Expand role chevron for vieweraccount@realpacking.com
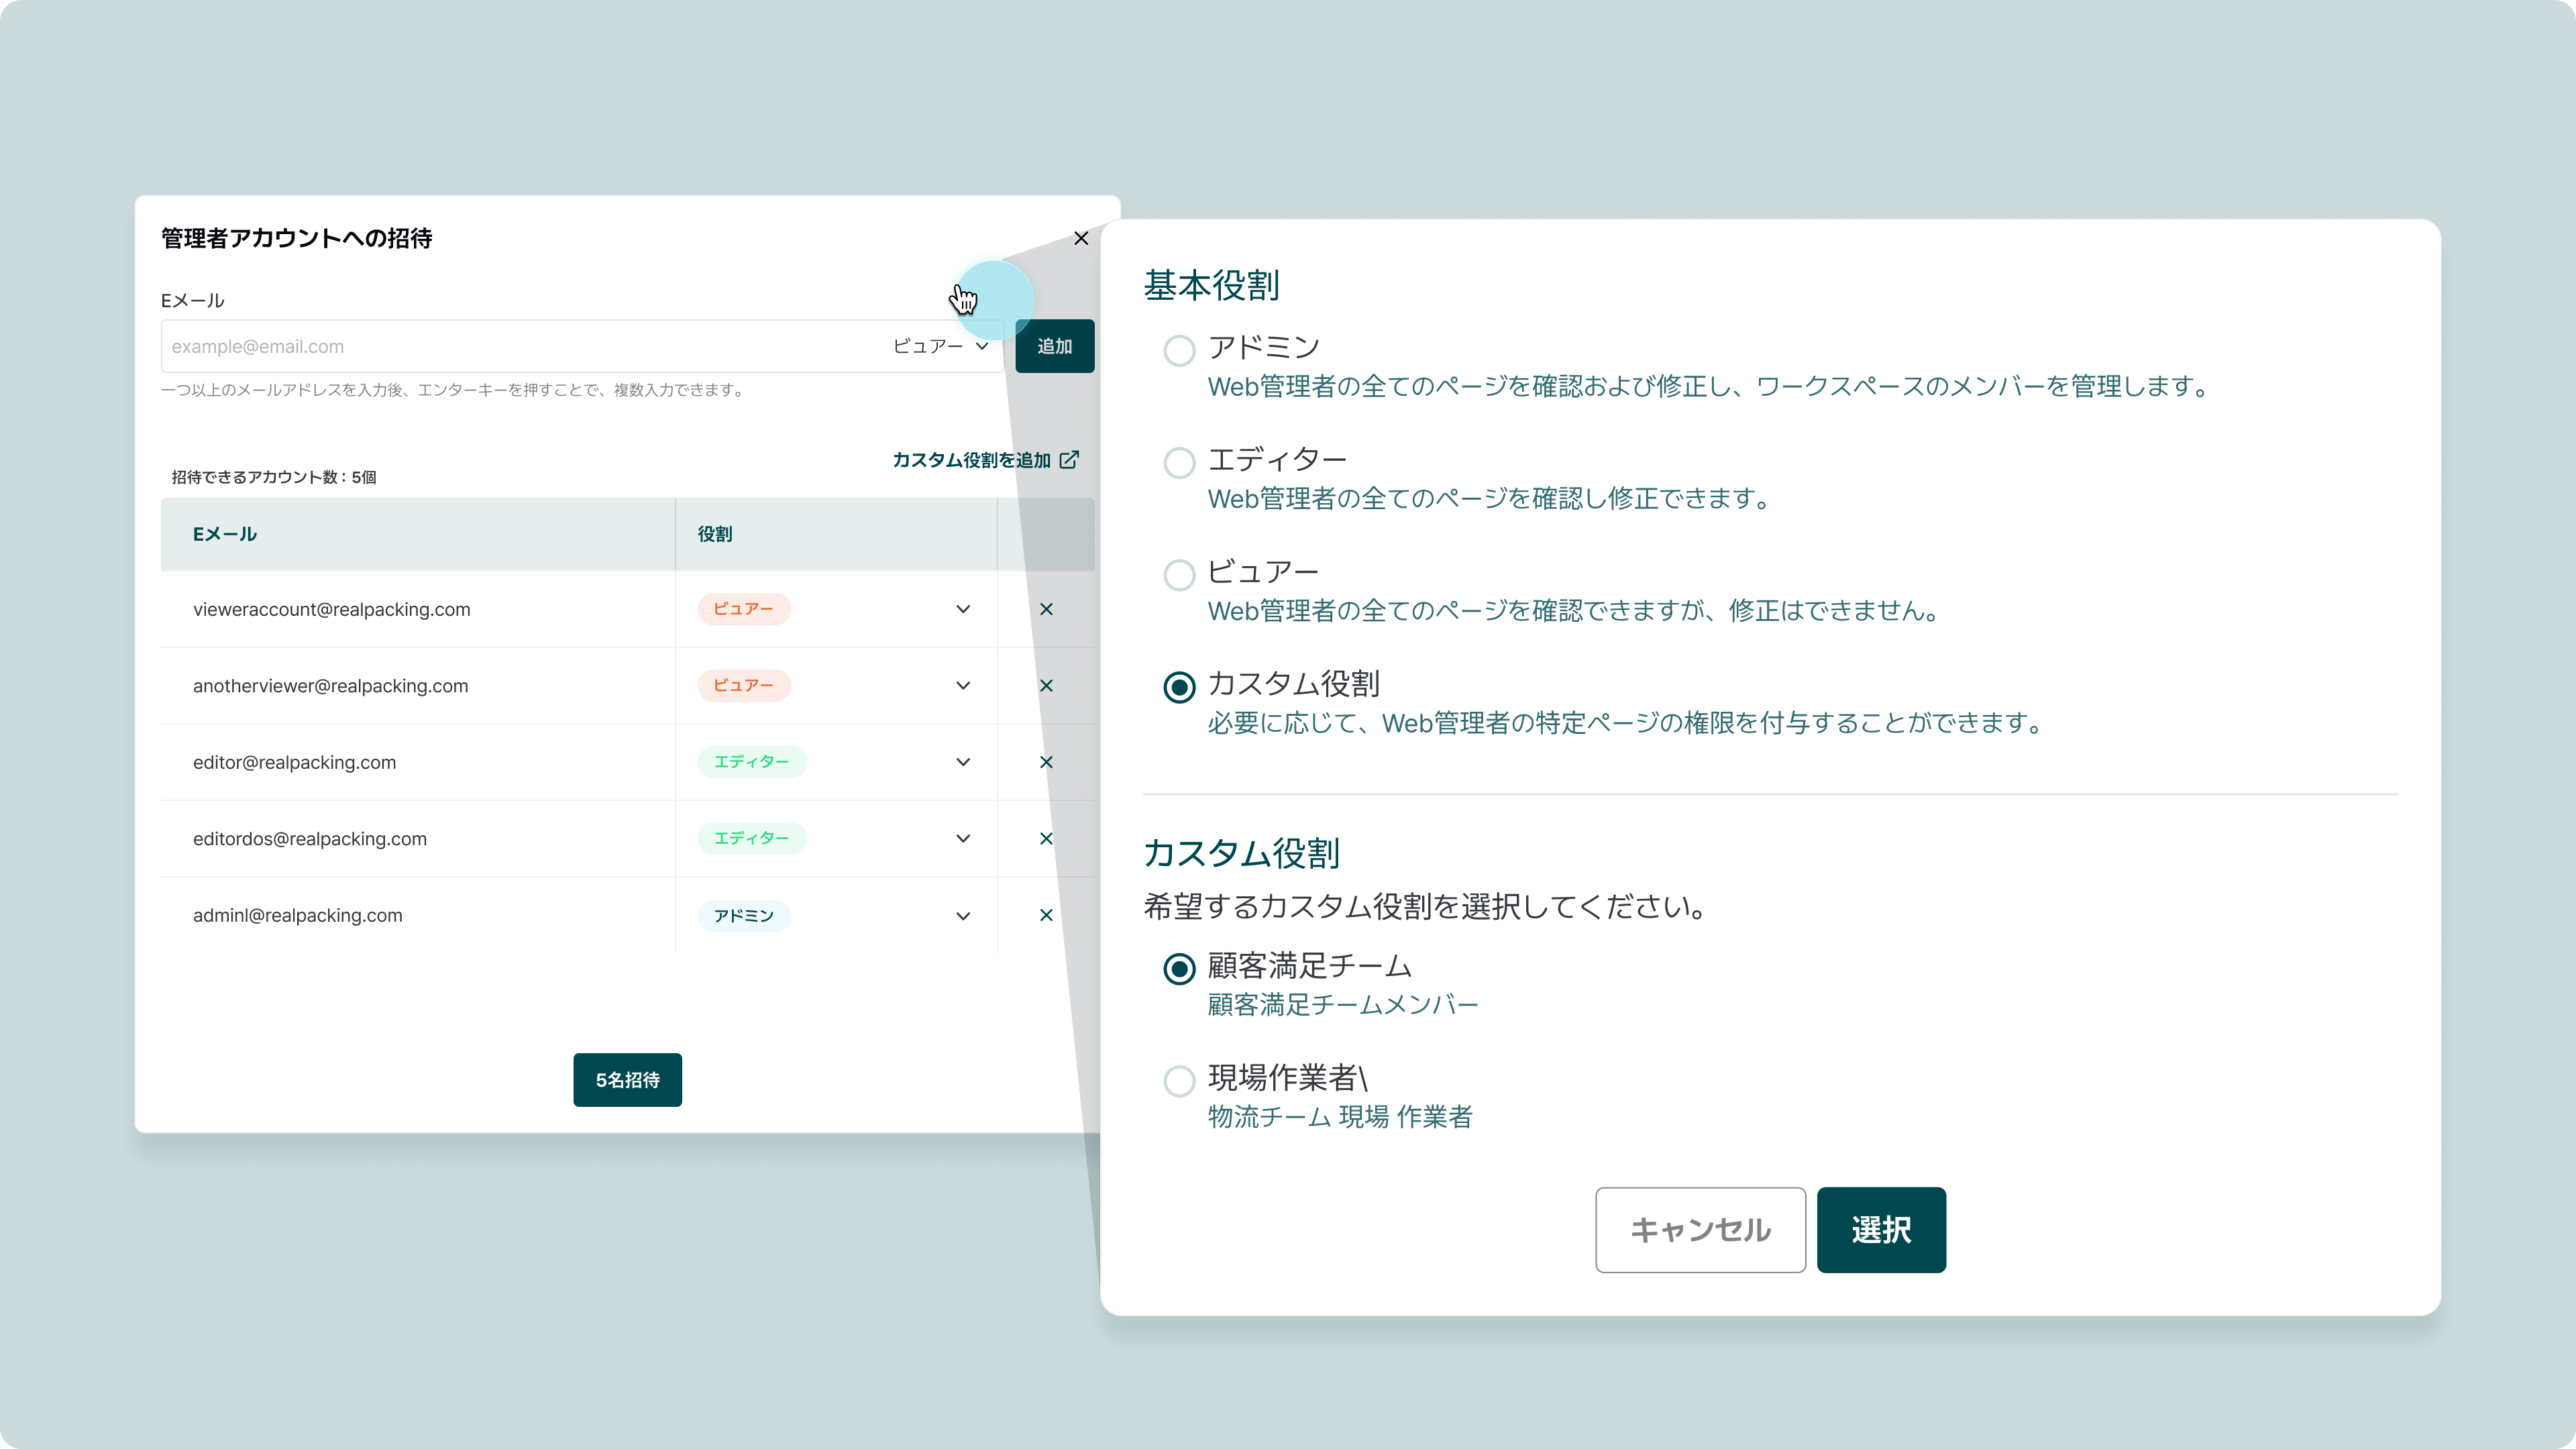2576x1449 pixels. pyautogui.click(x=962, y=609)
